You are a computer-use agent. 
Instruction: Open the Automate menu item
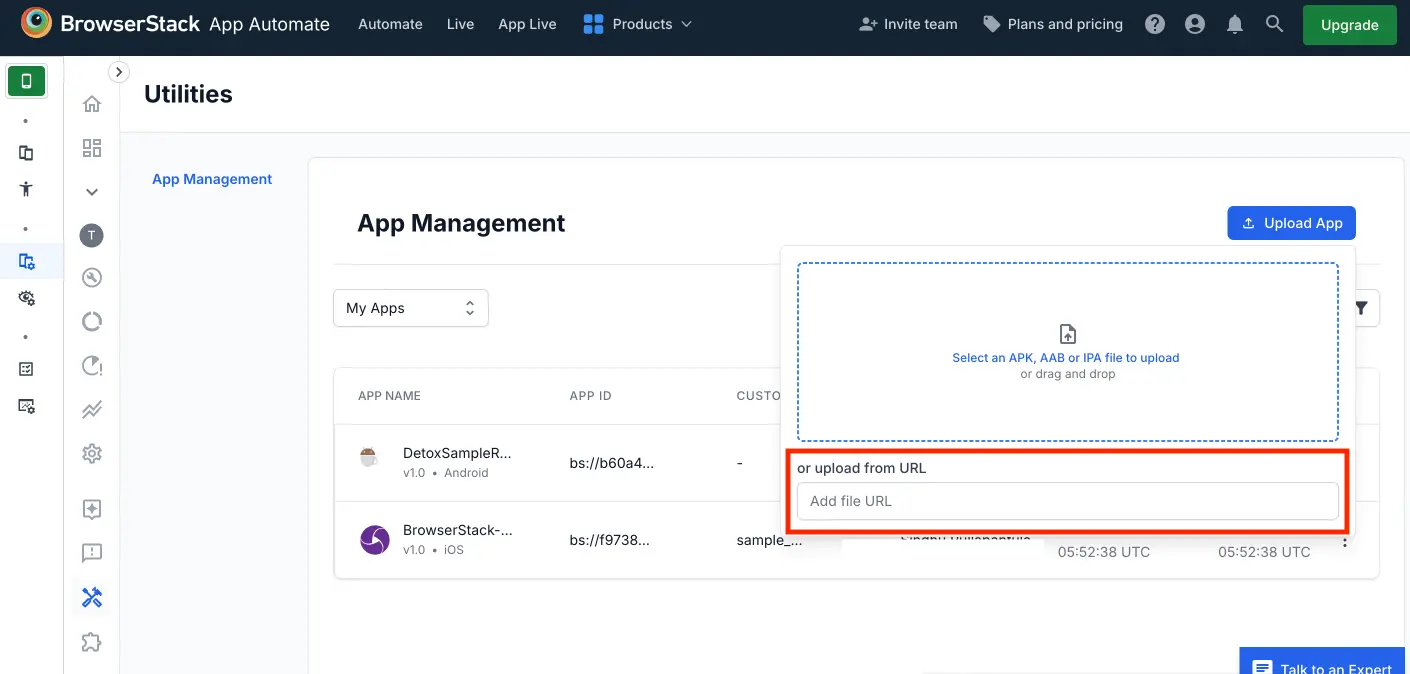[390, 23]
